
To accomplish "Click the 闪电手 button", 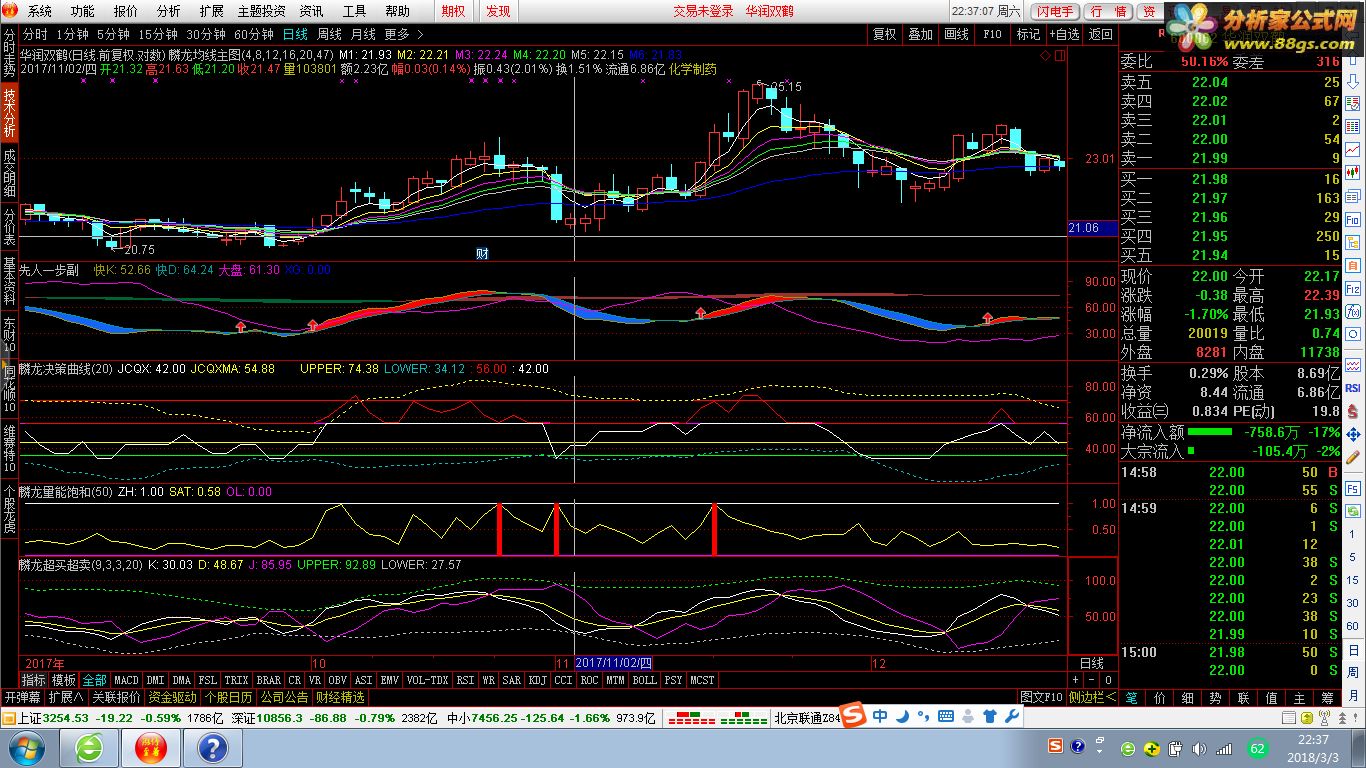I will coord(1055,11).
